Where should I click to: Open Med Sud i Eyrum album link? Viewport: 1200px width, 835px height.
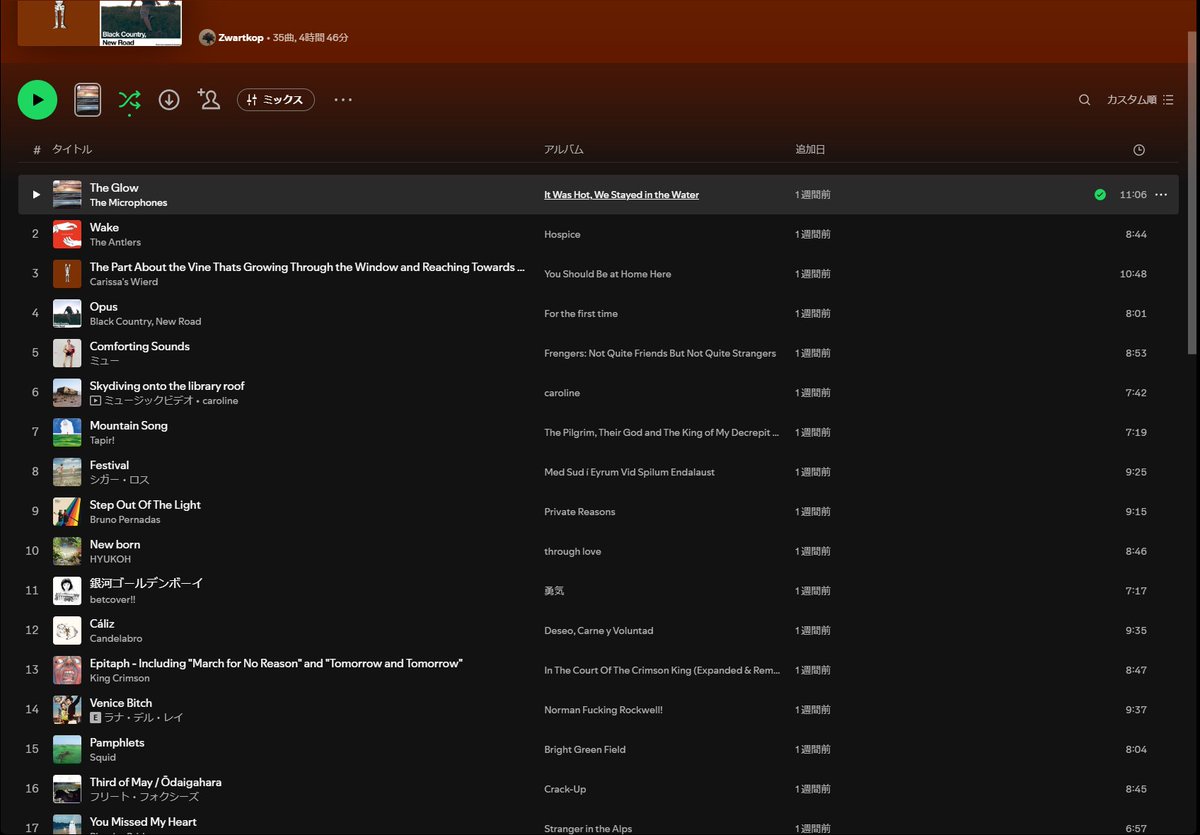point(629,472)
